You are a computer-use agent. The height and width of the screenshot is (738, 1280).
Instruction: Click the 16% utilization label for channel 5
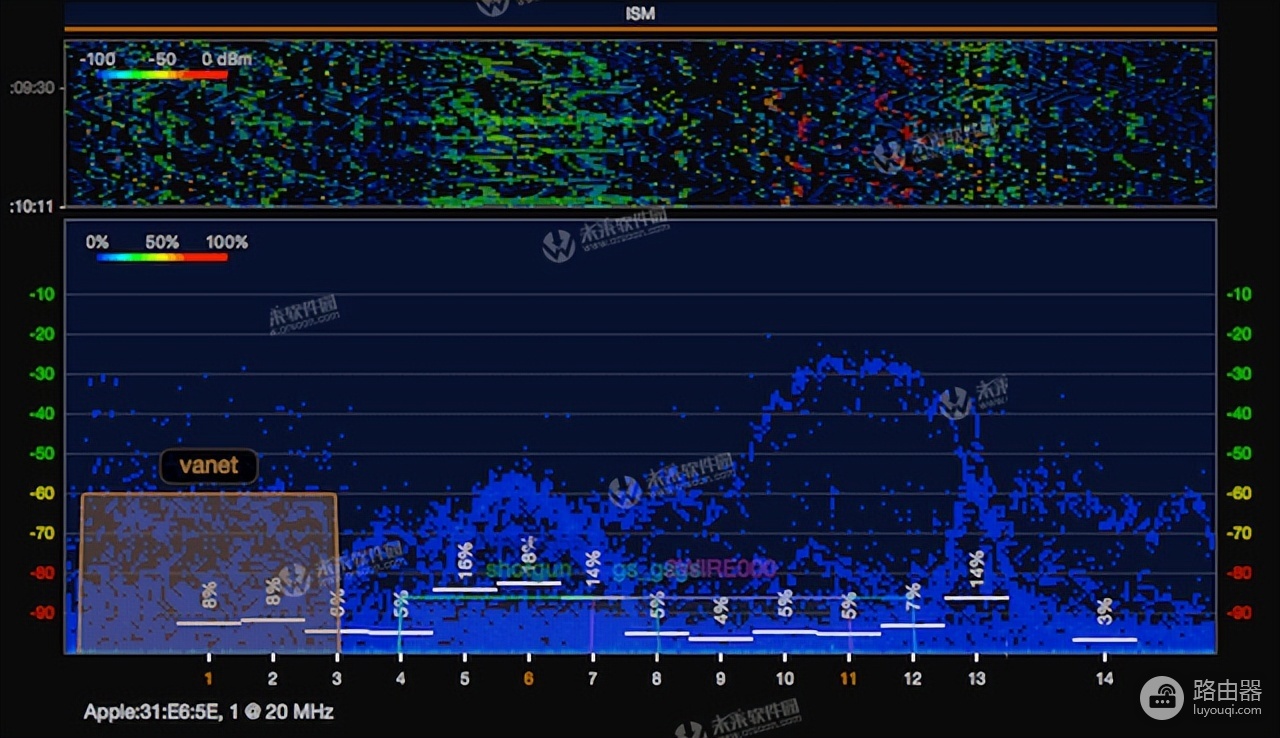click(465, 561)
